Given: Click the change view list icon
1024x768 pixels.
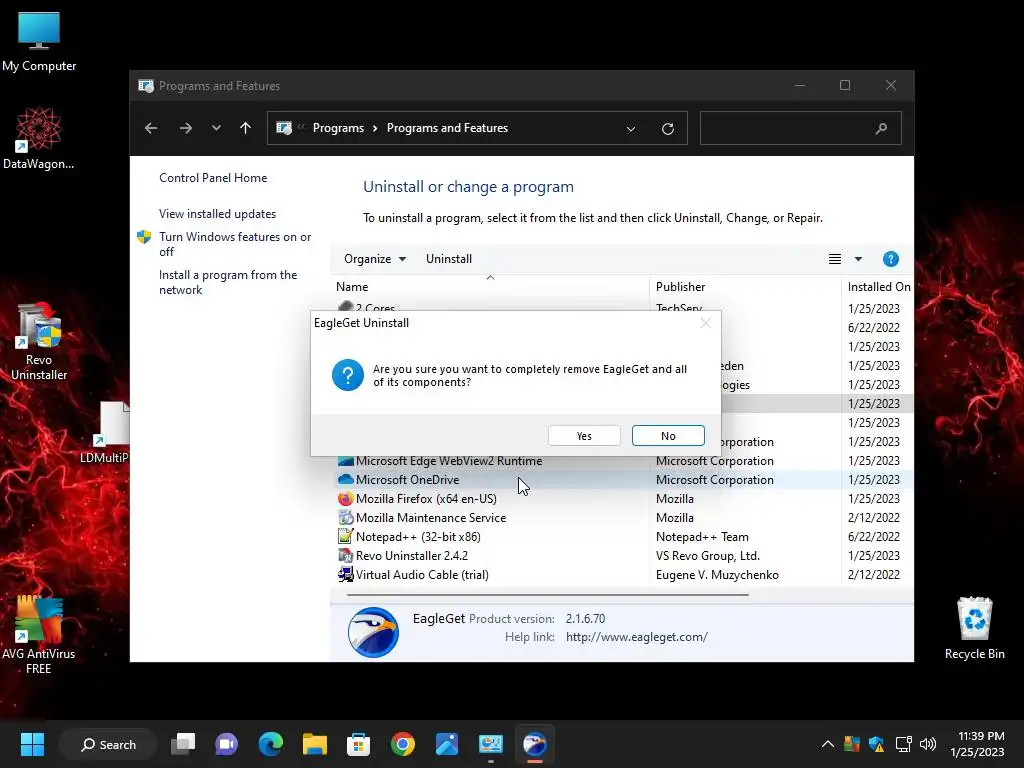Looking at the screenshot, I should click(835, 259).
